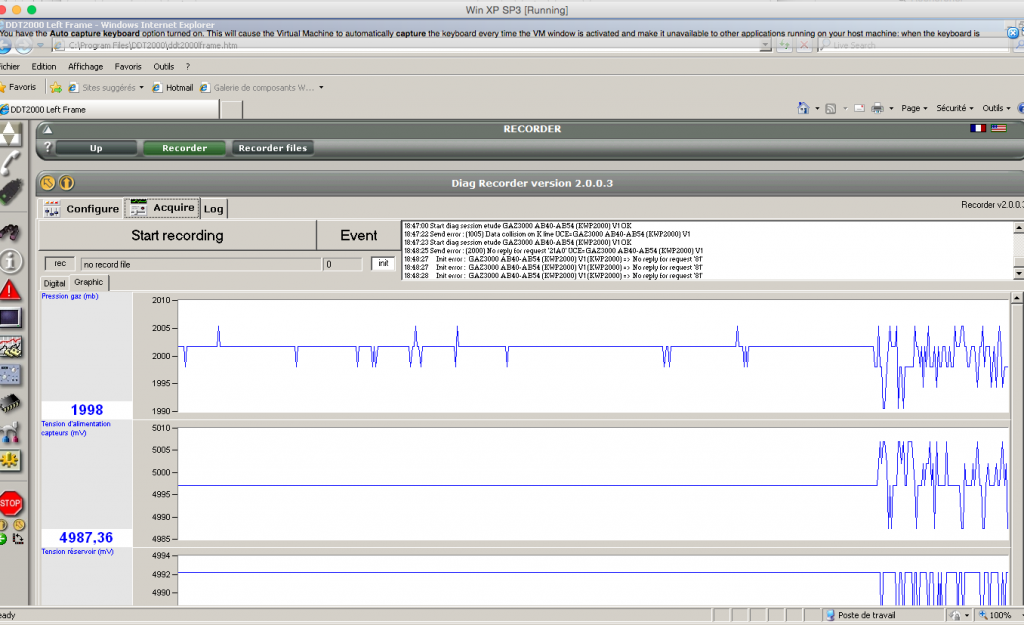Click the Event button
This screenshot has width=1024, height=625.
[359, 235]
